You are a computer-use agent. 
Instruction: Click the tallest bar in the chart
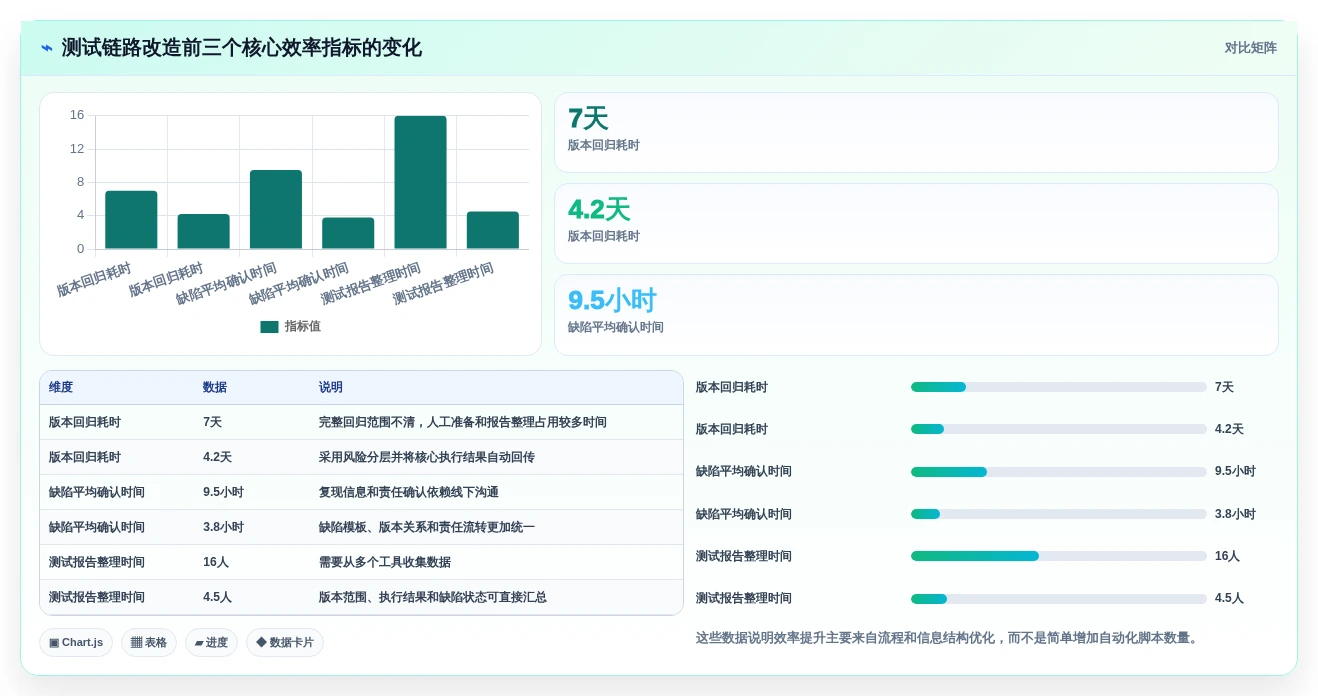point(420,182)
